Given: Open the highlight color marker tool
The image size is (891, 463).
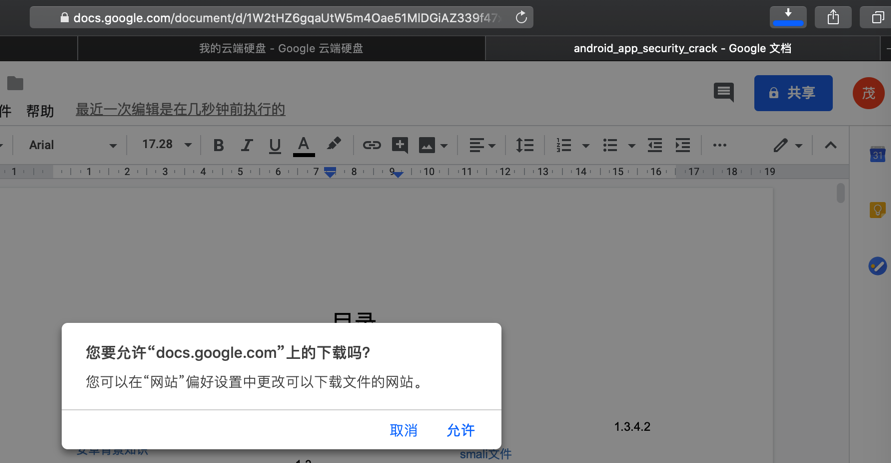Looking at the screenshot, I should (x=334, y=144).
